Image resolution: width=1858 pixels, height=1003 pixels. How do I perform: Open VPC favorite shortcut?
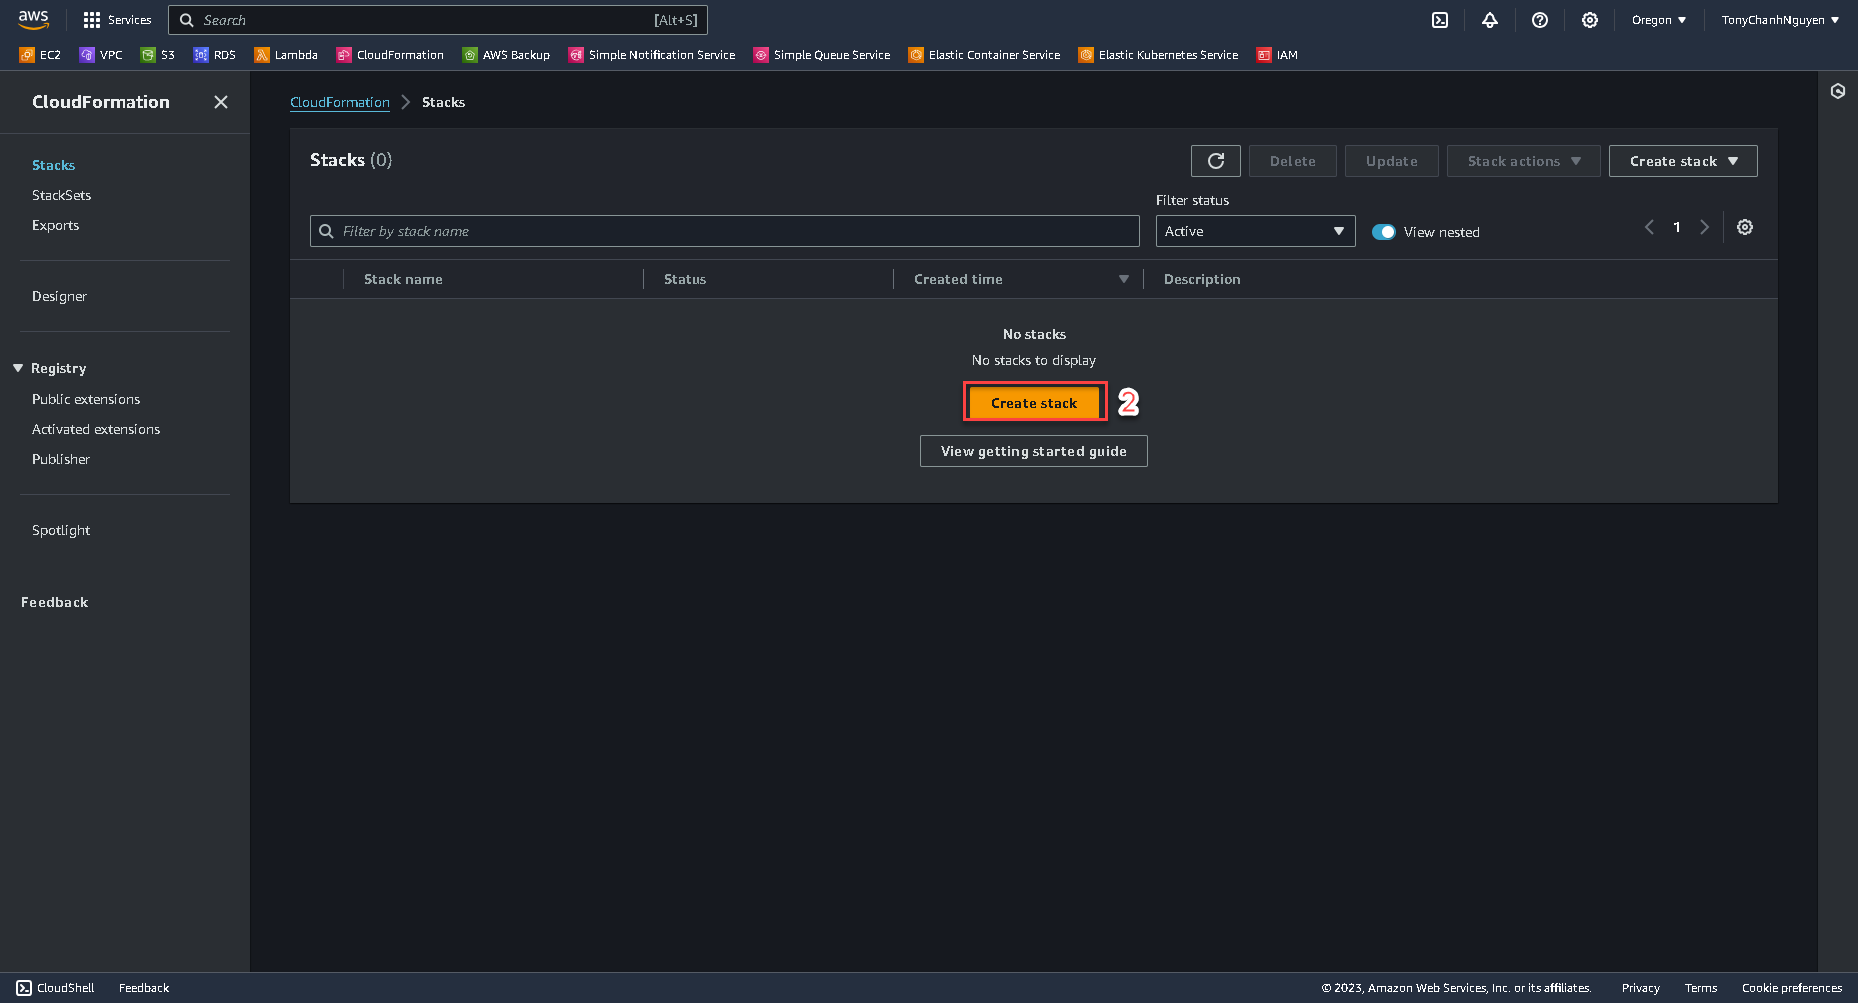tap(101, 55)
